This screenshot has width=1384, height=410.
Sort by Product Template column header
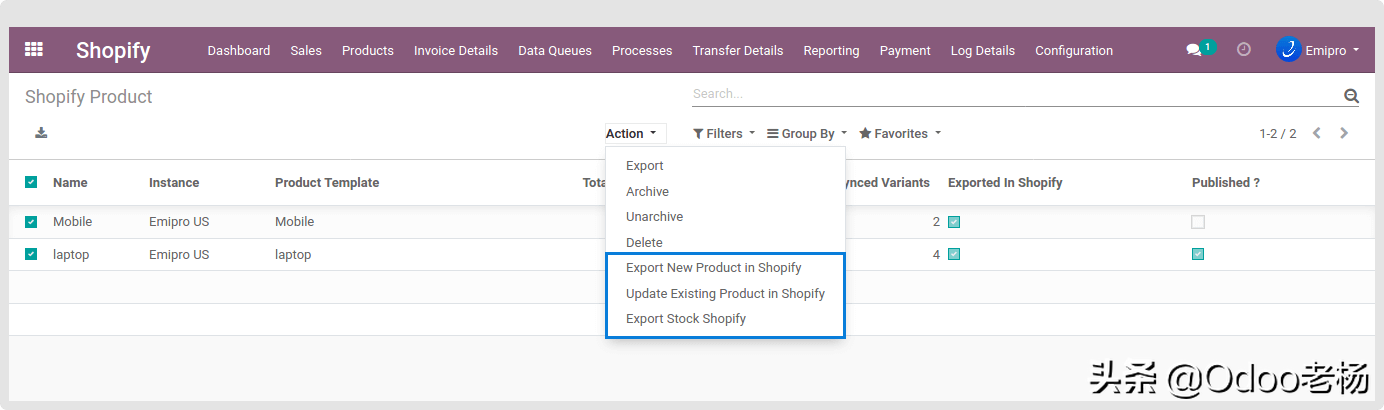tap(327, 183)
